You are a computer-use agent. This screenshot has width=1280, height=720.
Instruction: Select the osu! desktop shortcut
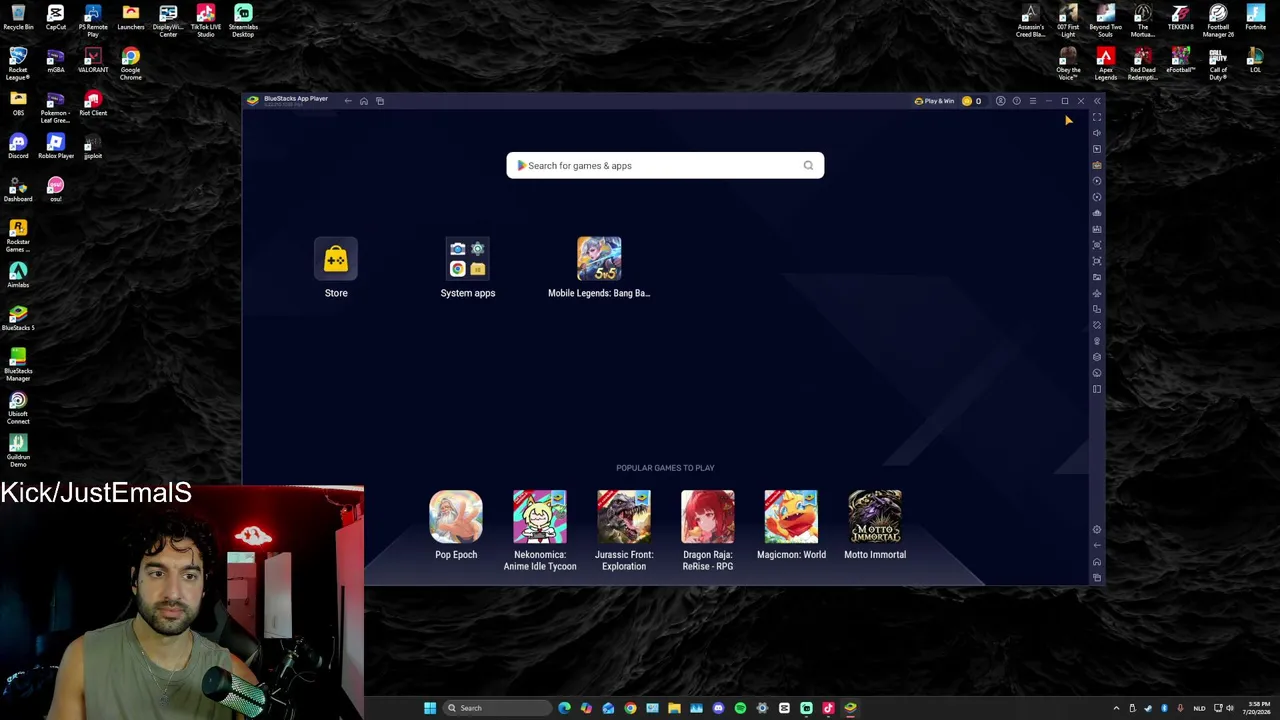(x=55, y=190)
